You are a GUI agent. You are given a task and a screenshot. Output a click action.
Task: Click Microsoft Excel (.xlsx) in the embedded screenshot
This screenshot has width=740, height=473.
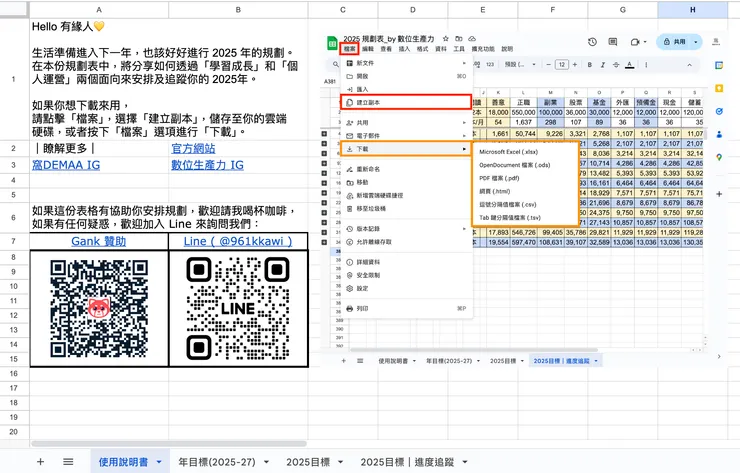coord(508,152)
